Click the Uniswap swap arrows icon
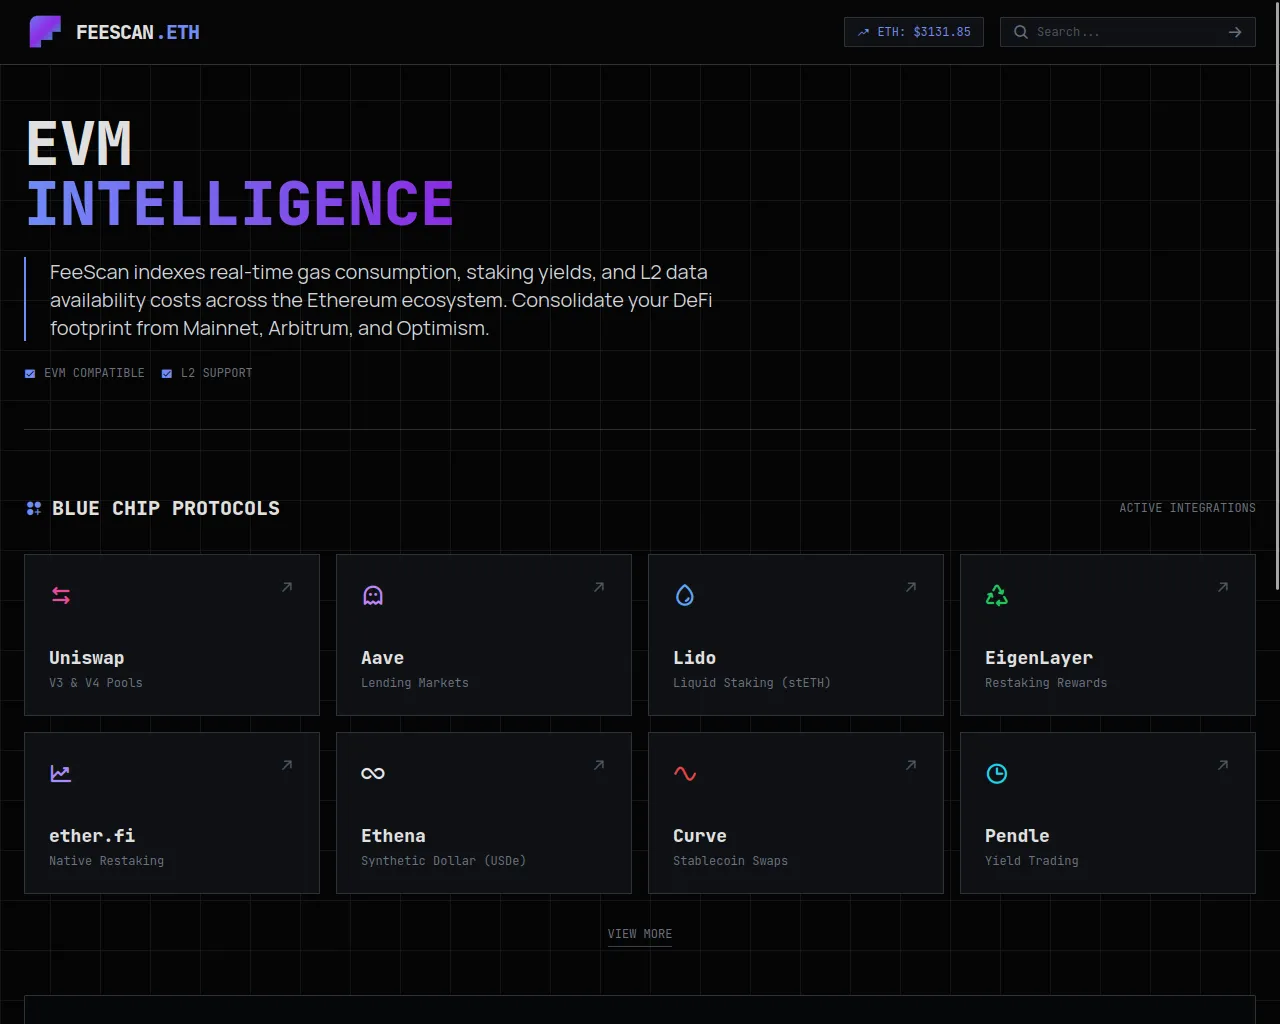1280x1024 pixels. pos(61,596)
